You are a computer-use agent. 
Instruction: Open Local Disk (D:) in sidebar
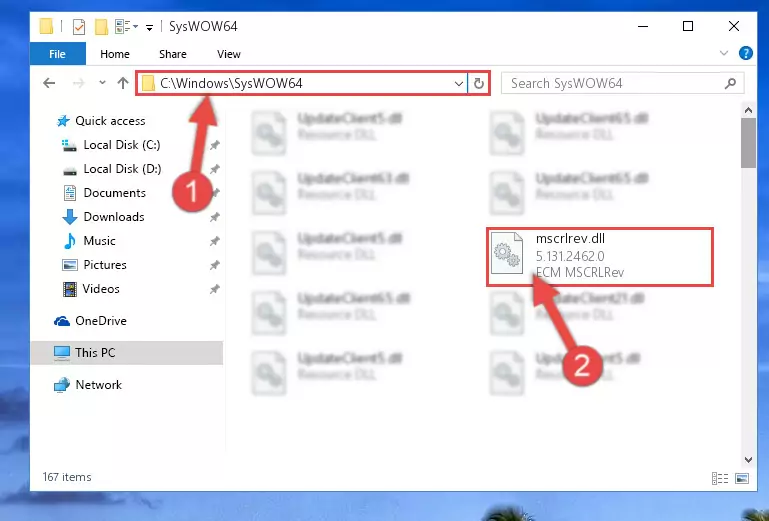tap(111, 169)
